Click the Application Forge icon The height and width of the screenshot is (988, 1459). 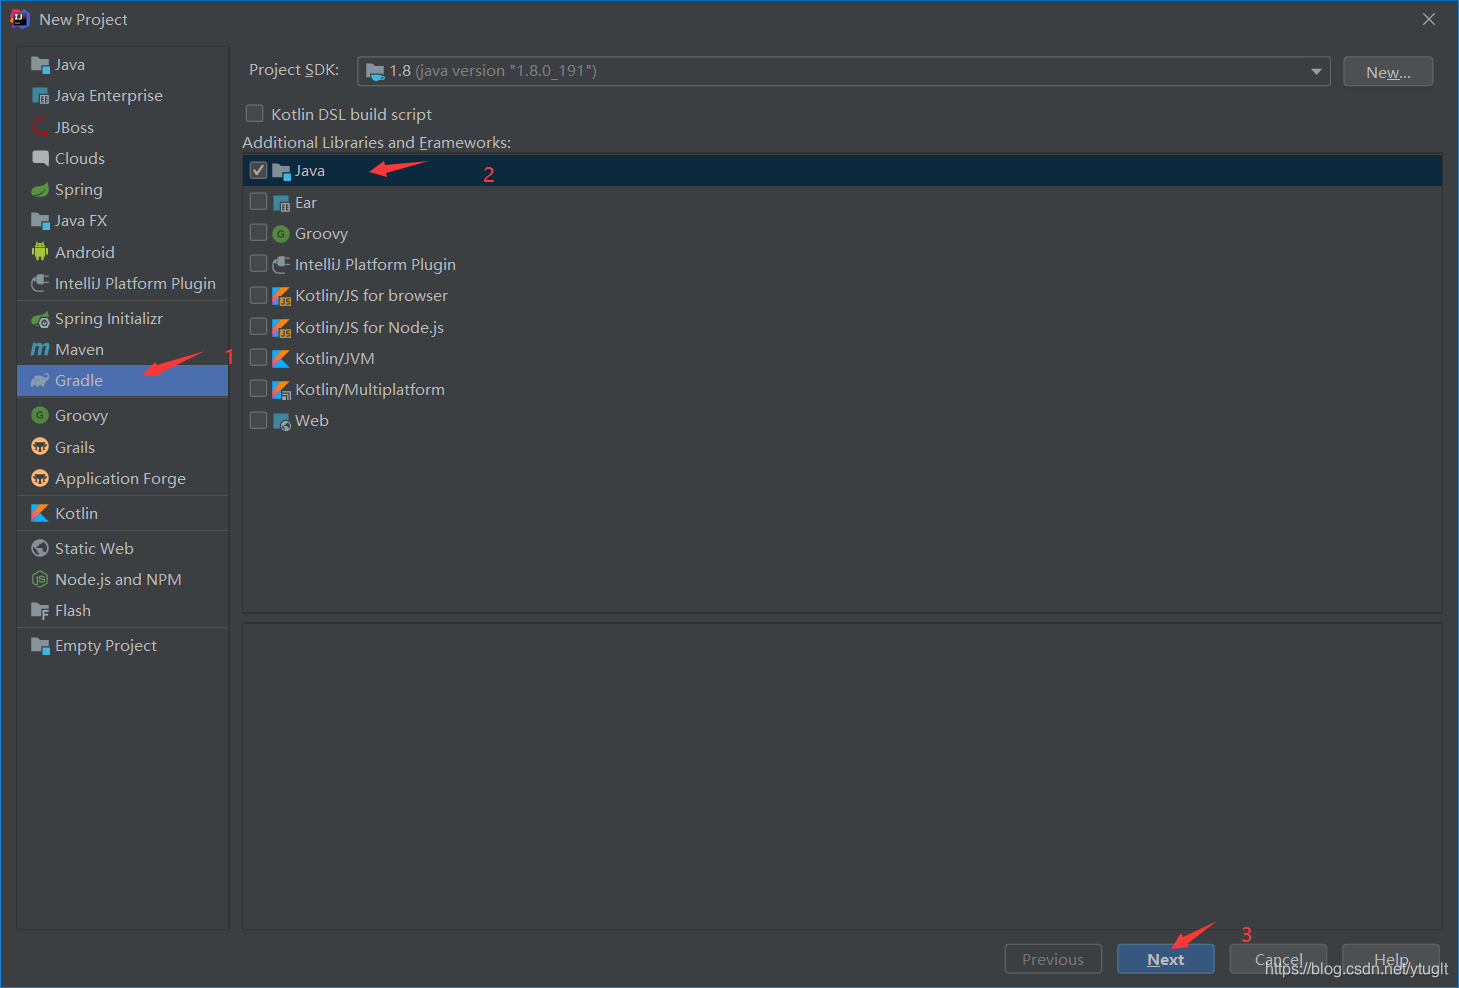(x=40, y=478)
